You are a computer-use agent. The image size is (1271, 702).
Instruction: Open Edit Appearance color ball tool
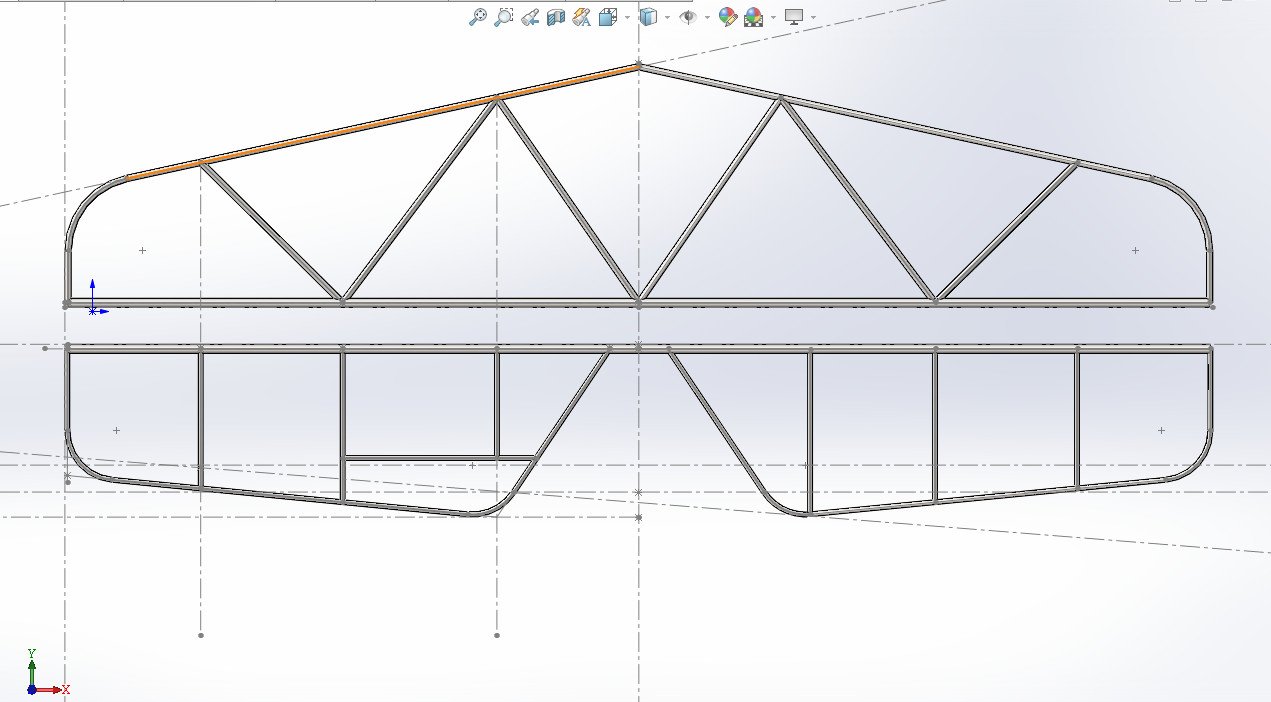click(x=727, y=17)
